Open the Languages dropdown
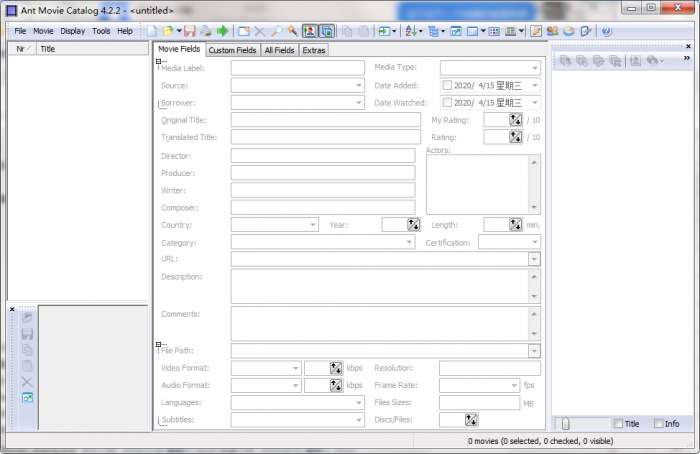This screenshot has width=700, height=454. 358,403
